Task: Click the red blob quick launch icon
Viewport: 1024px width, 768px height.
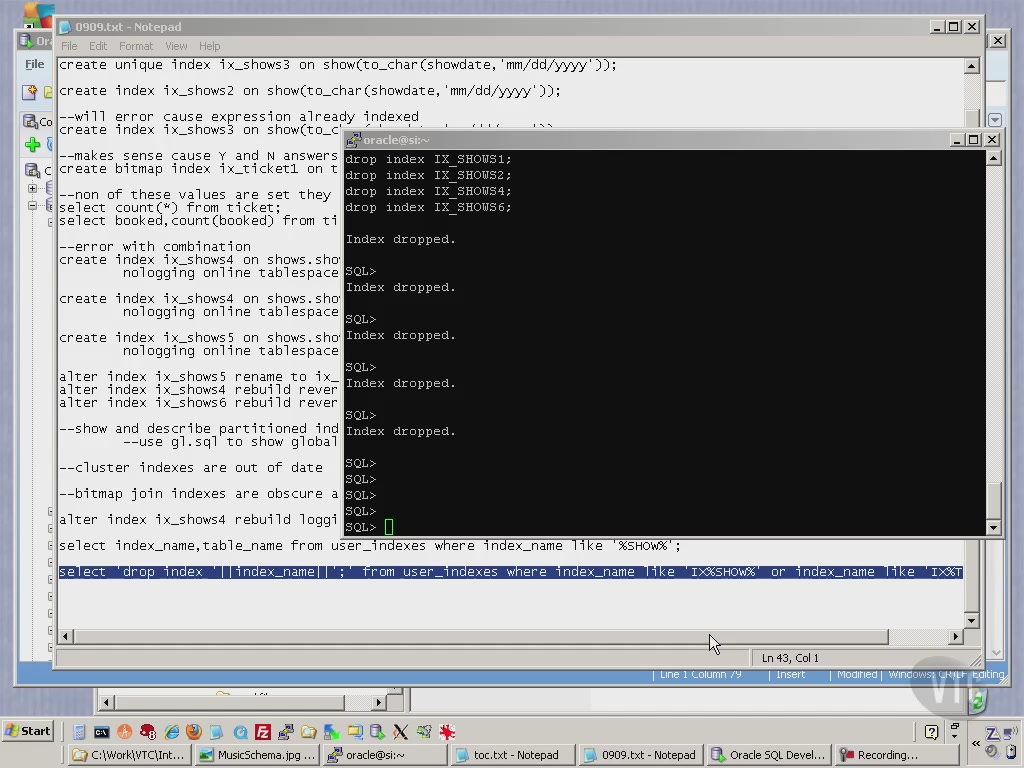Action: pyautogui.click(x=148, y=732)
